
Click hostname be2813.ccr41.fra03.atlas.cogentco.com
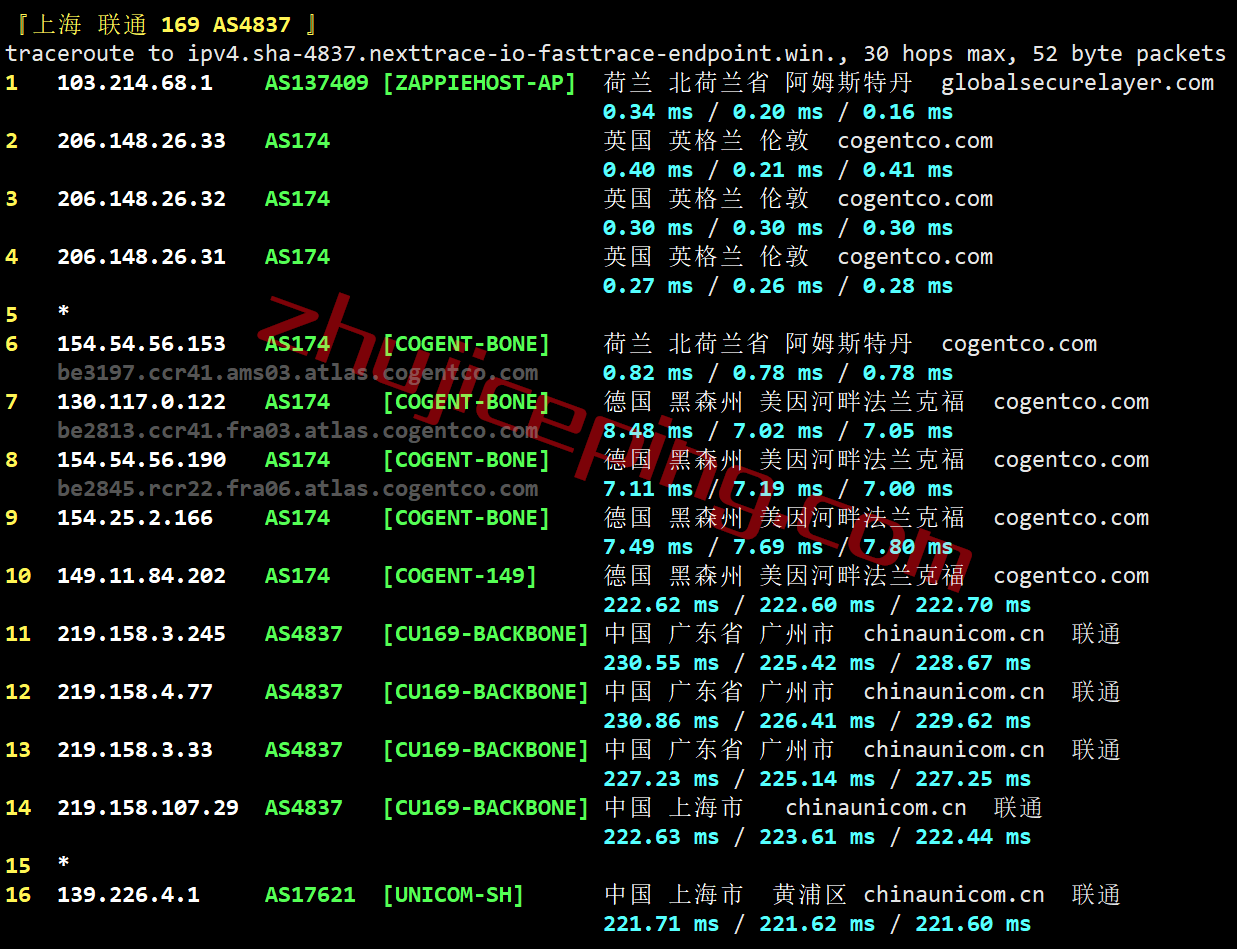click(297, 431)
